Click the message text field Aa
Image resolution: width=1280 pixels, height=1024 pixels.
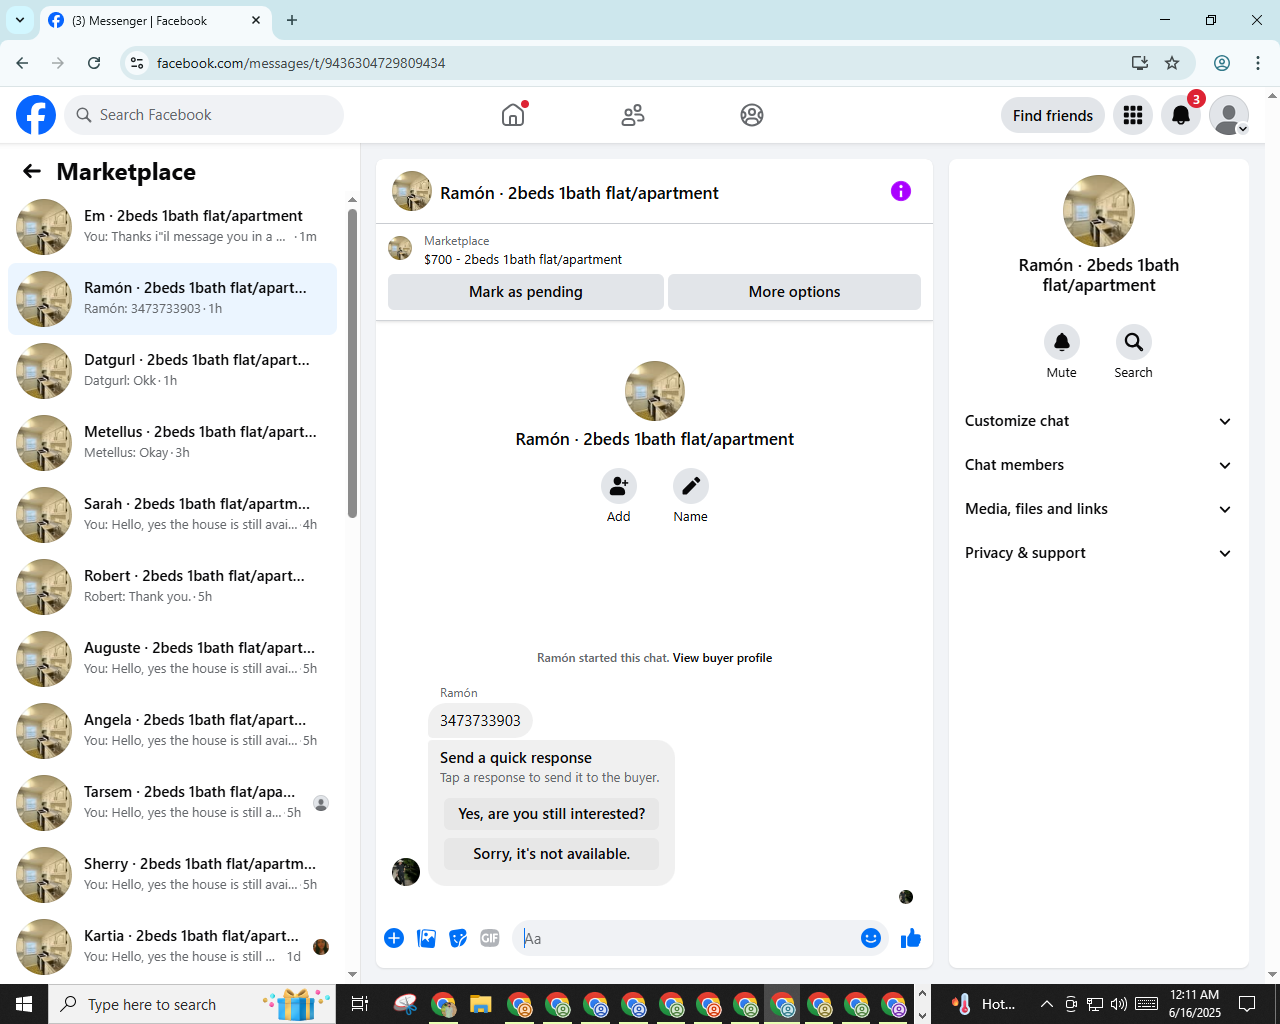(x=688, y=938)
